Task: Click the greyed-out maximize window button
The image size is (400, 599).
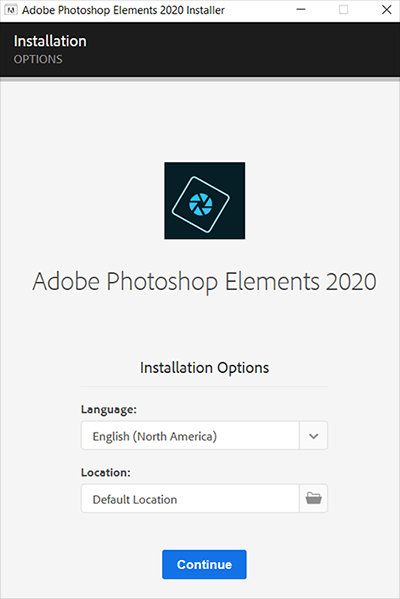Action: (343, 10)
